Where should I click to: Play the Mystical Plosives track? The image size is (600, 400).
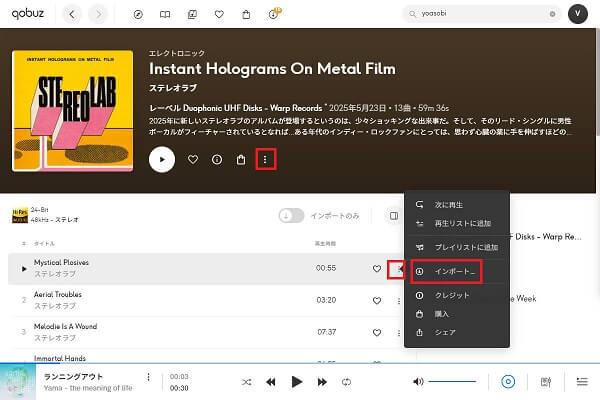24,269
